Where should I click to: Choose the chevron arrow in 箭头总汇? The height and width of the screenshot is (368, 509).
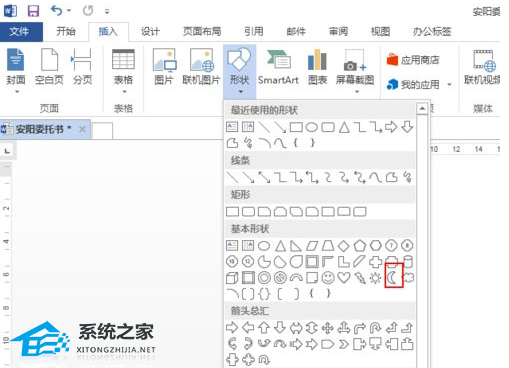click(x=344, y=344)
